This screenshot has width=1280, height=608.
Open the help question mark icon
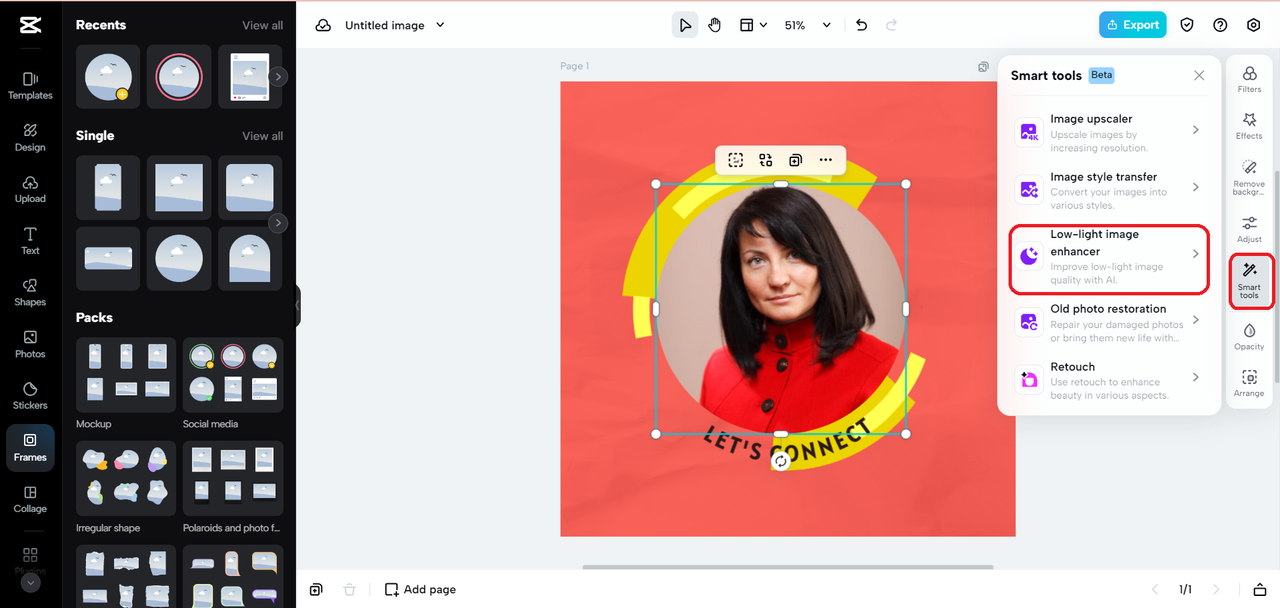click(1220, 25)
